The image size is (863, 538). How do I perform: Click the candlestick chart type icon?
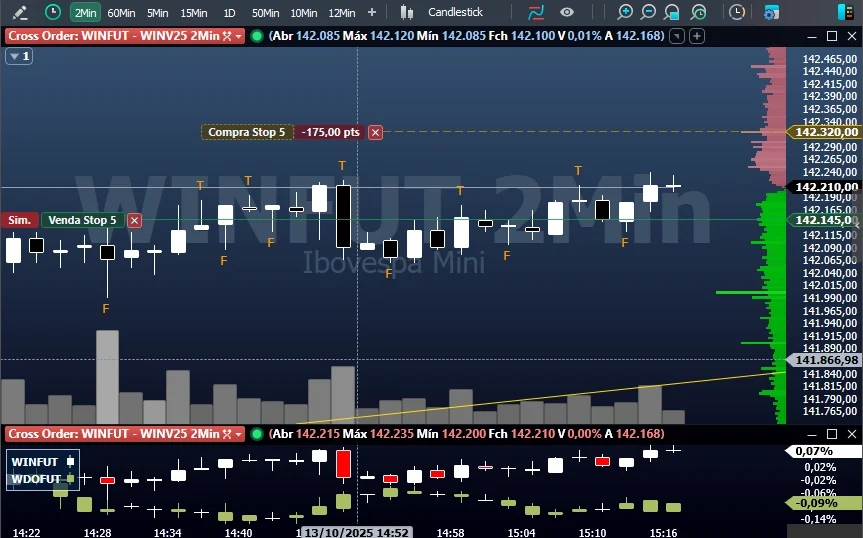pos(407,12)
